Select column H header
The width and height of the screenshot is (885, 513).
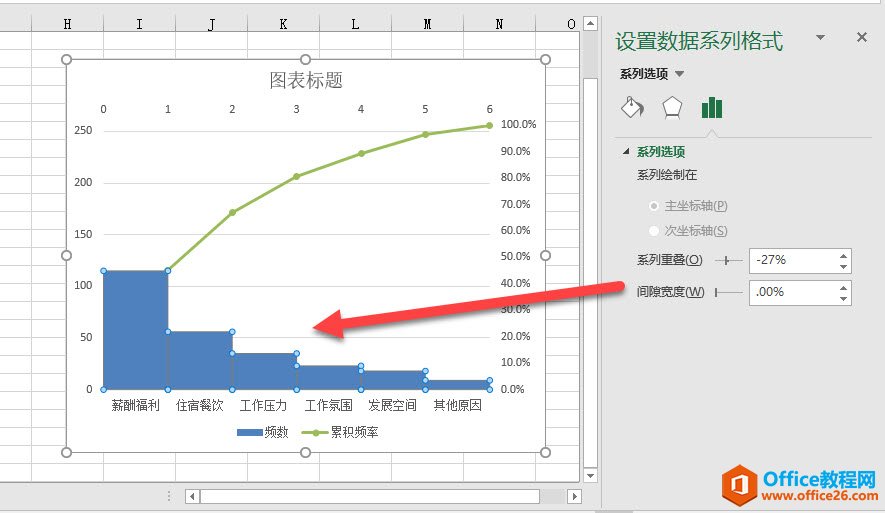click(x=67, y=24)
